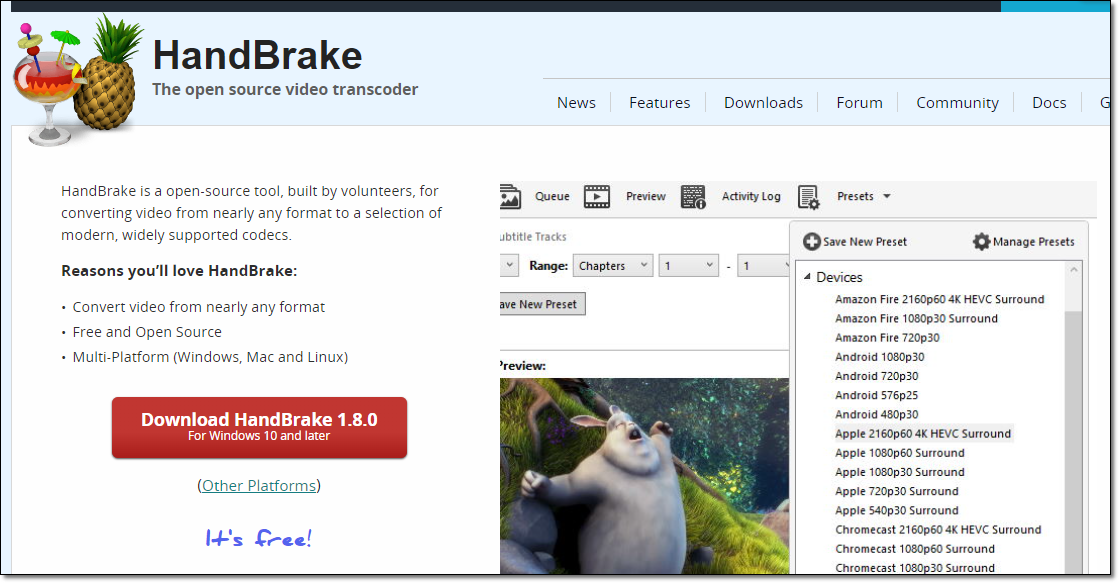Click the Save New Preset button below Range
1119x583 pixels.
pyautogui.click(x=542, y=304)
